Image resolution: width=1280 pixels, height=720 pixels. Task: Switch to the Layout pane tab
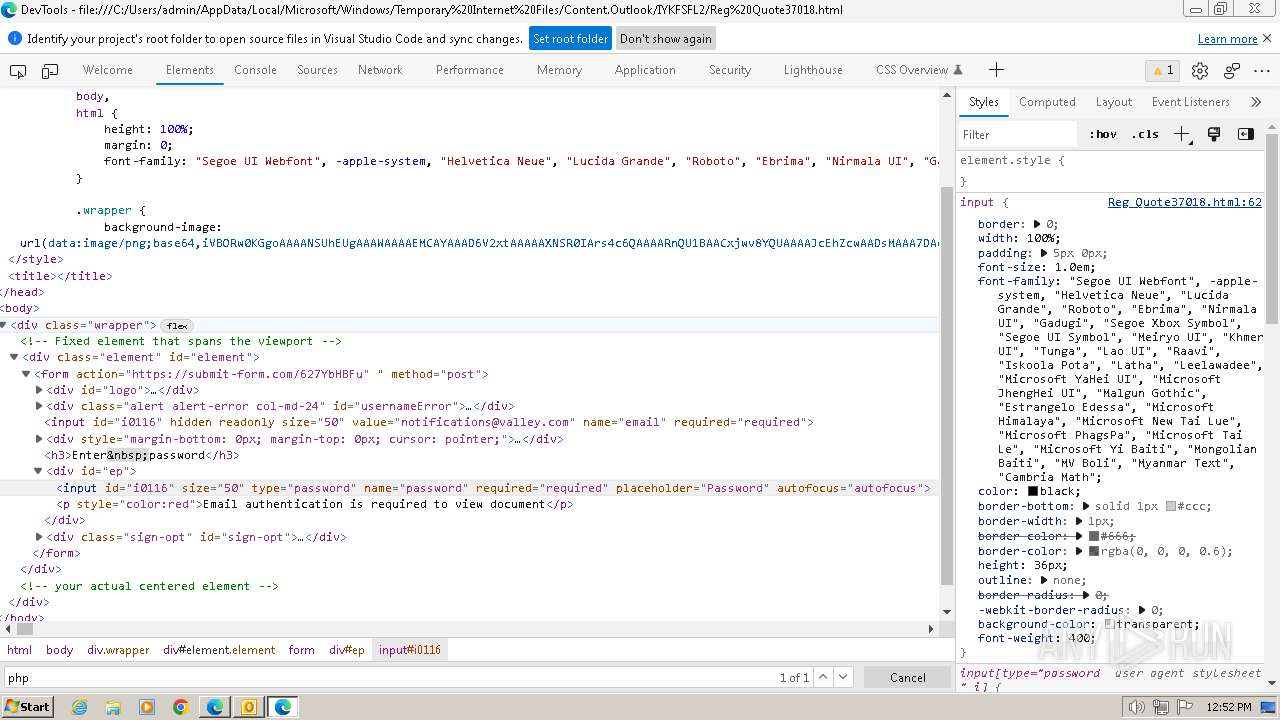coord(1113,102)
